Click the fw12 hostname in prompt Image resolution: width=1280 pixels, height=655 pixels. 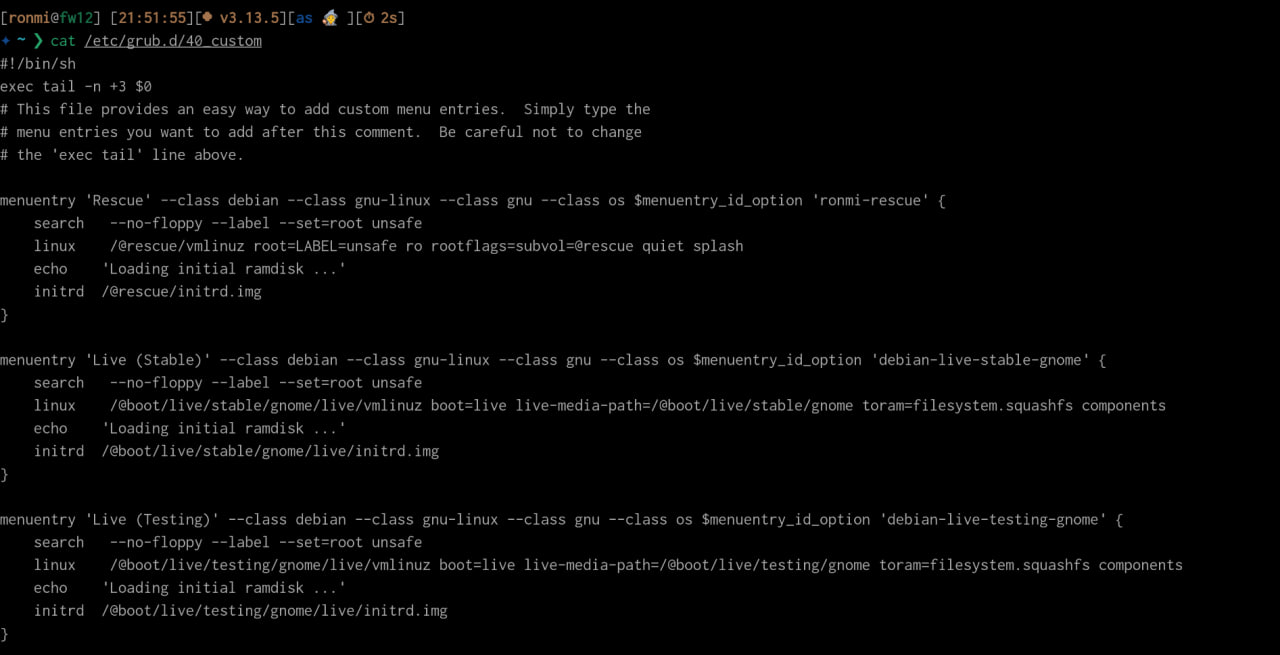[76, 18]
